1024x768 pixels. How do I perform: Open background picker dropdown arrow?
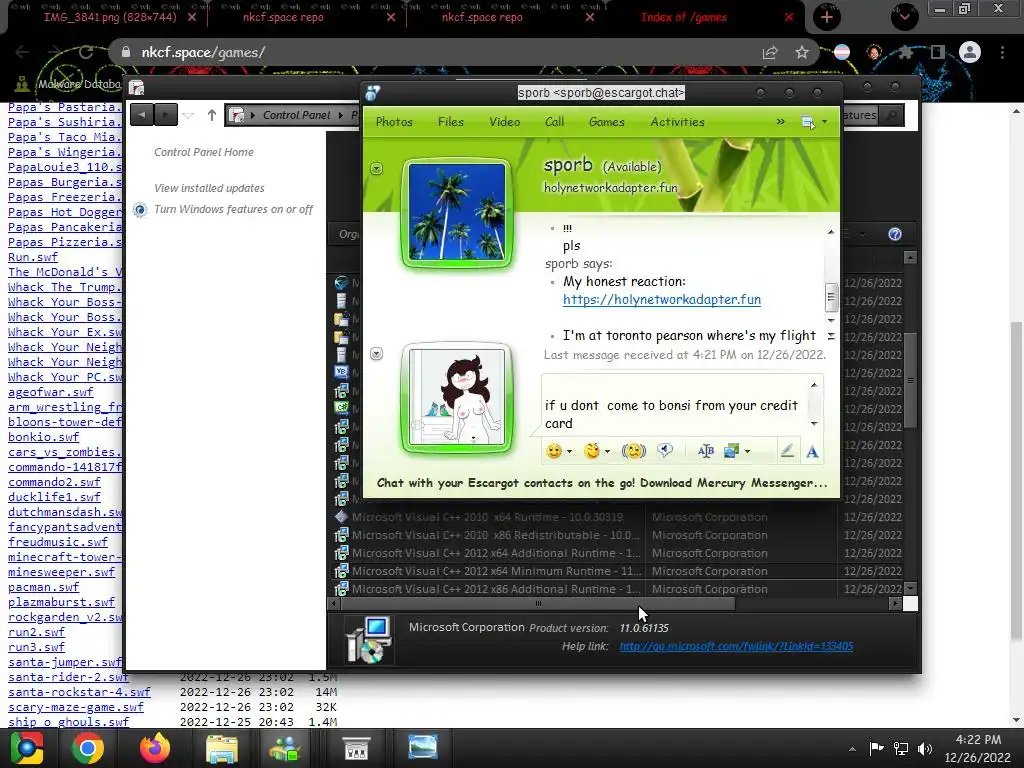click(747, 451)
